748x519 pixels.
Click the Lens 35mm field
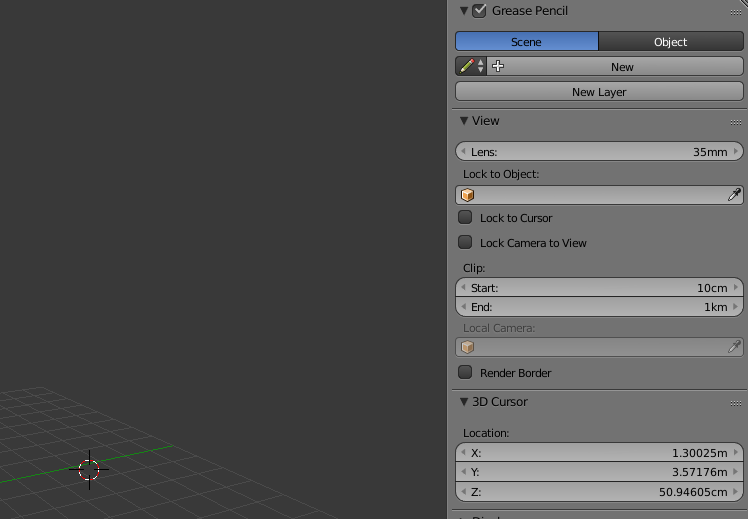coord(599,151)
